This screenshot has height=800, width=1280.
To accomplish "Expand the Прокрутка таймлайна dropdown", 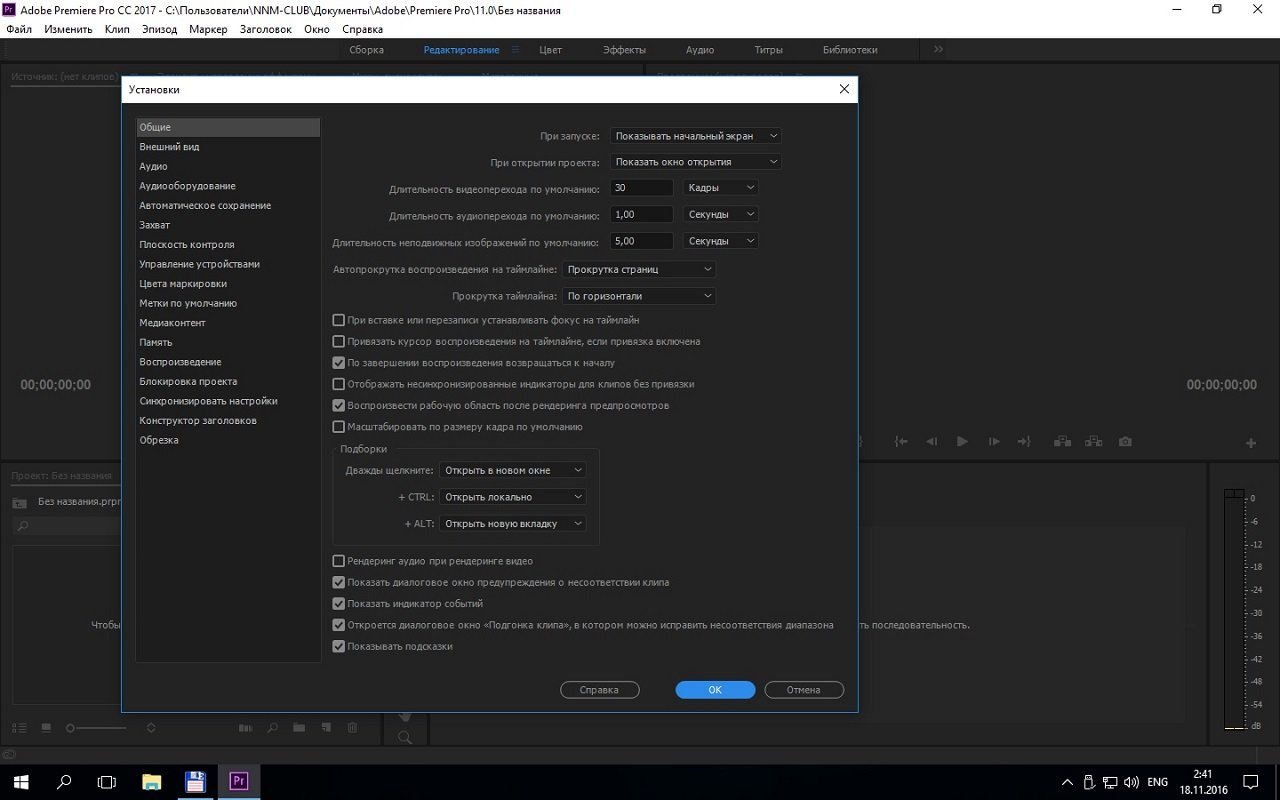I will click(x=638, y=296).
